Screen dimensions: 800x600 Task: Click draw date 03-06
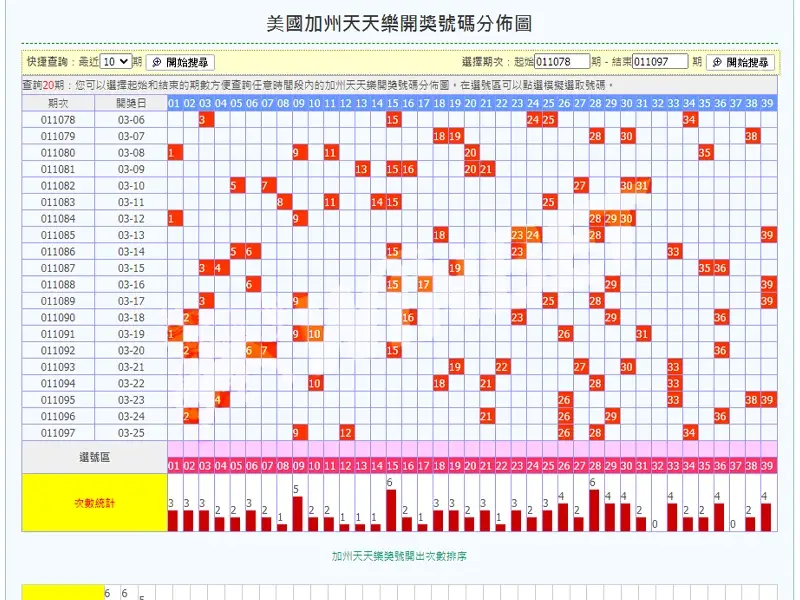(131, 120)
